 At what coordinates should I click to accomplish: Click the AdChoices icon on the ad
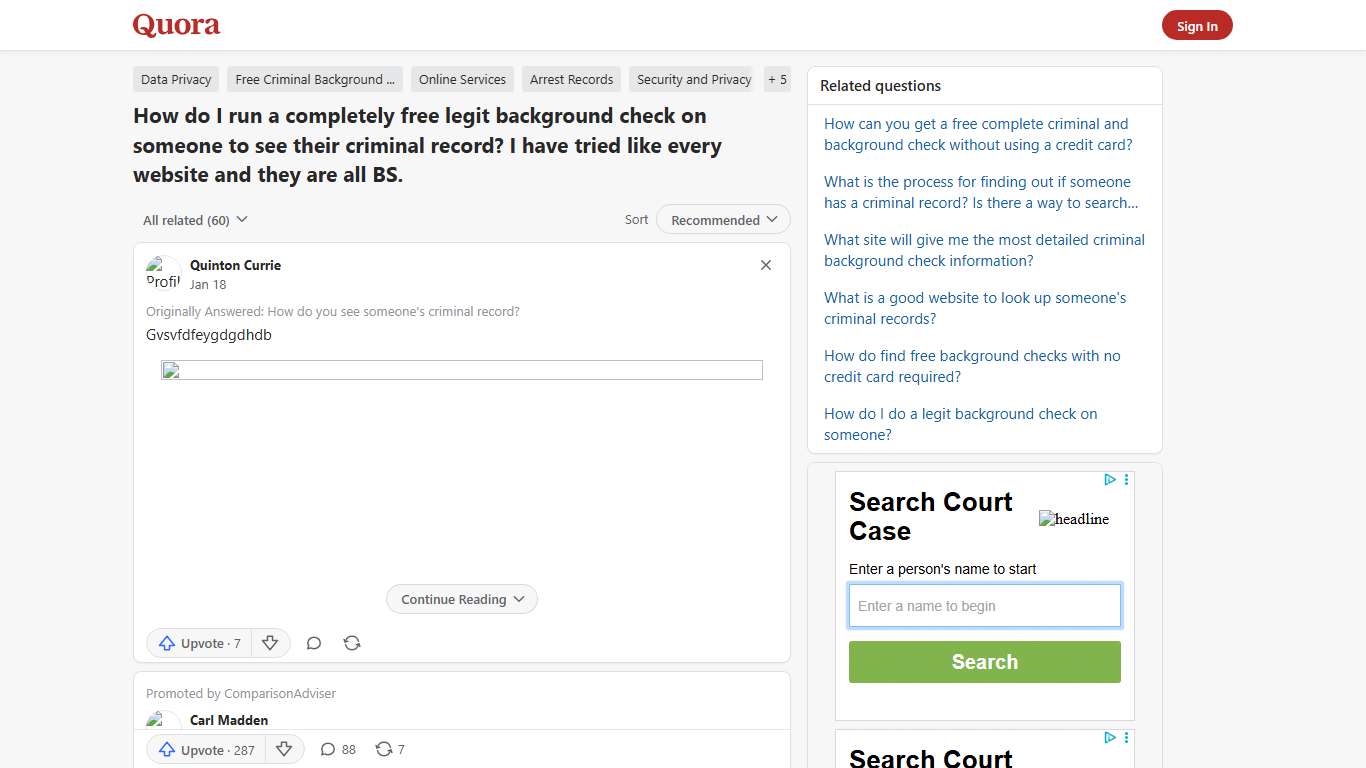(x=1110, y=480)
